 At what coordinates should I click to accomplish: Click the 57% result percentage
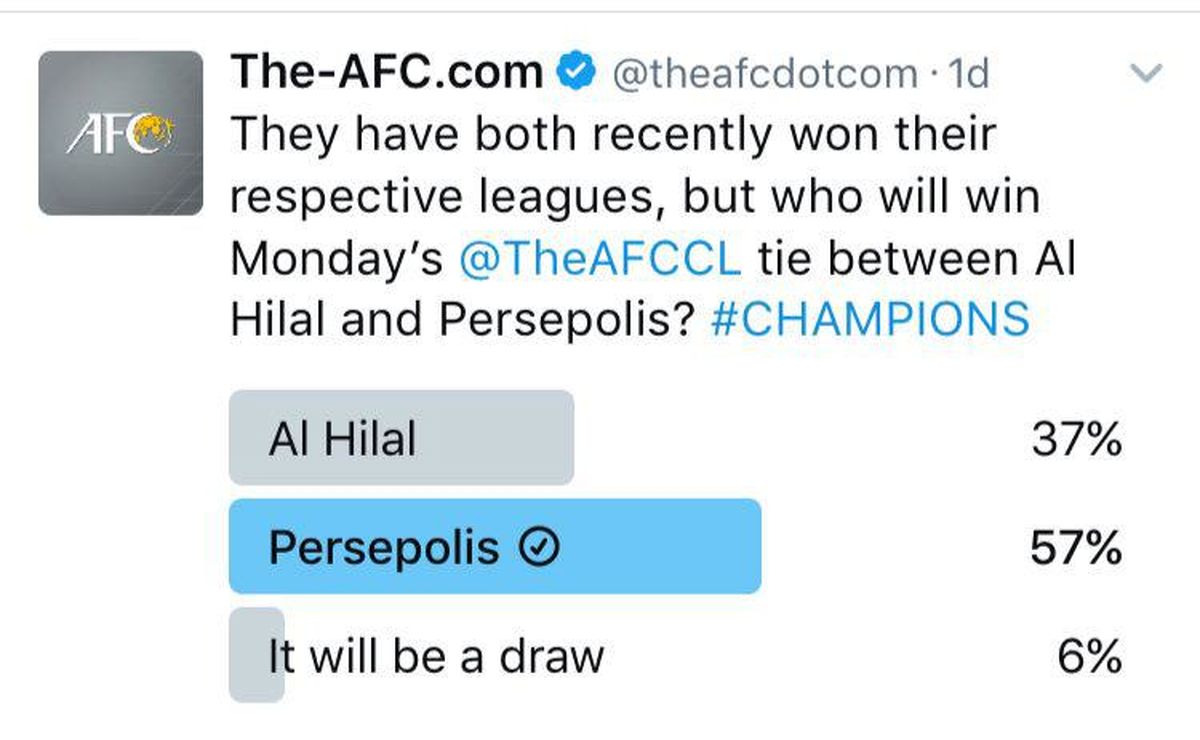[x=1078, y=546]
